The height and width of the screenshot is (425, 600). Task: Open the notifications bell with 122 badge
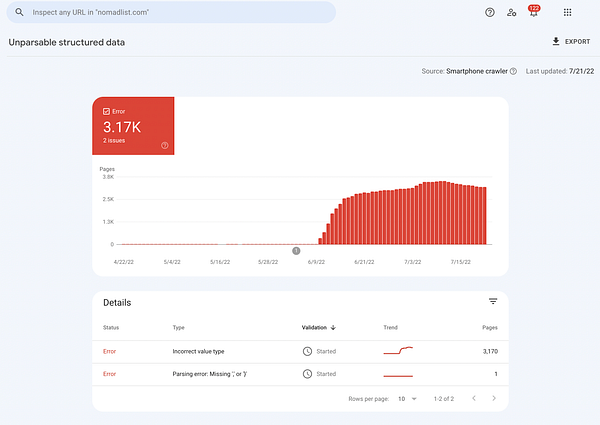pos(534,13)
